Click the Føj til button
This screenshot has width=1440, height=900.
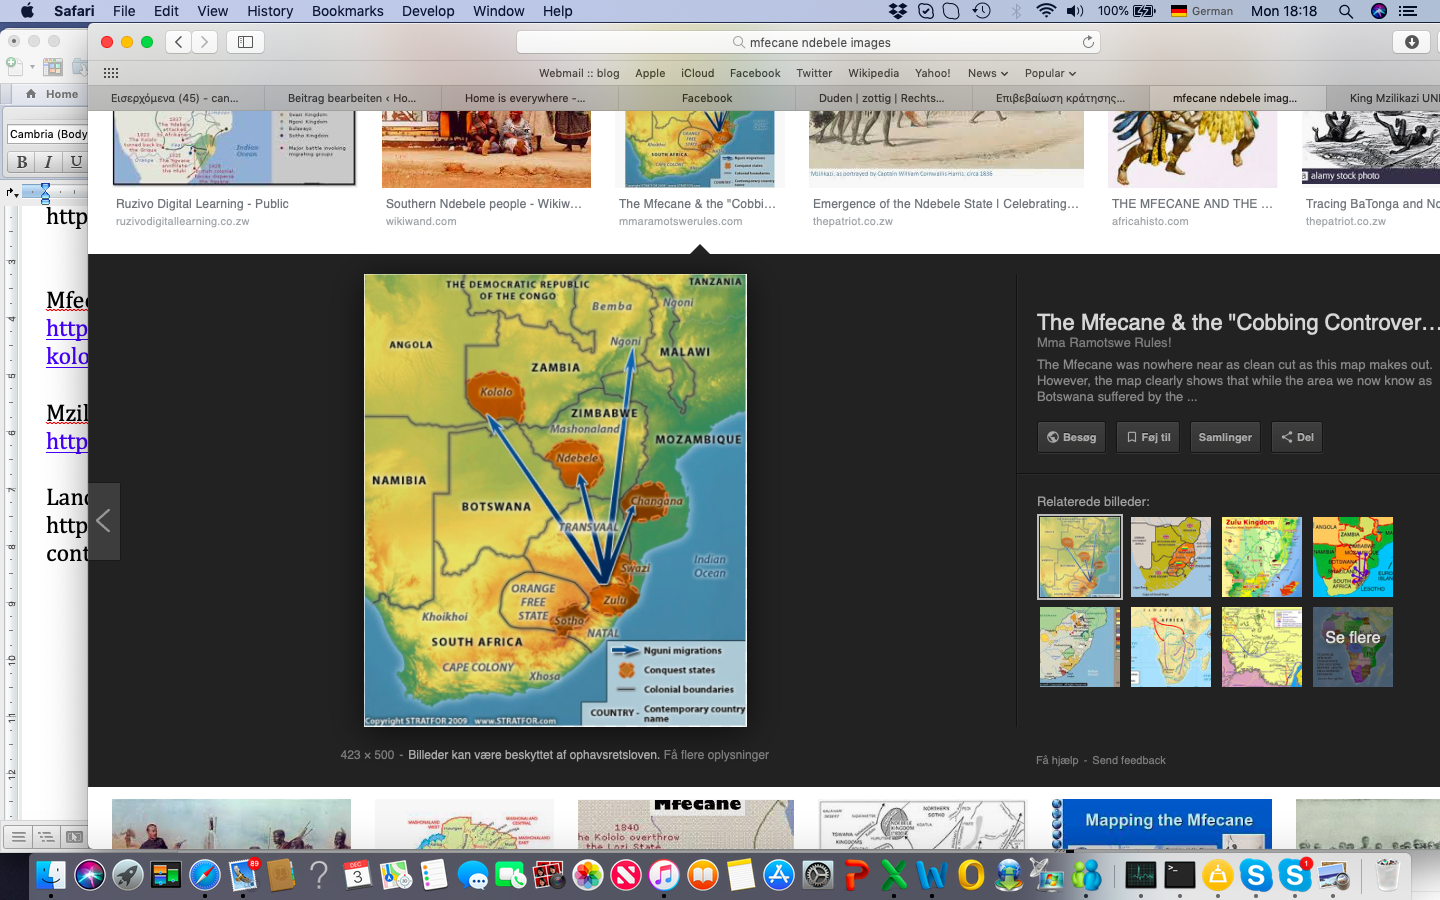click(1148, 437)
